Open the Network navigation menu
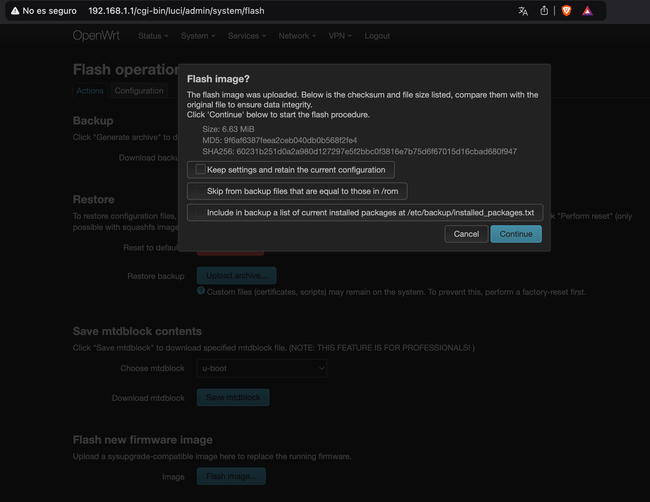This screenshot has width=650, height=502. (x=297, y=36)
